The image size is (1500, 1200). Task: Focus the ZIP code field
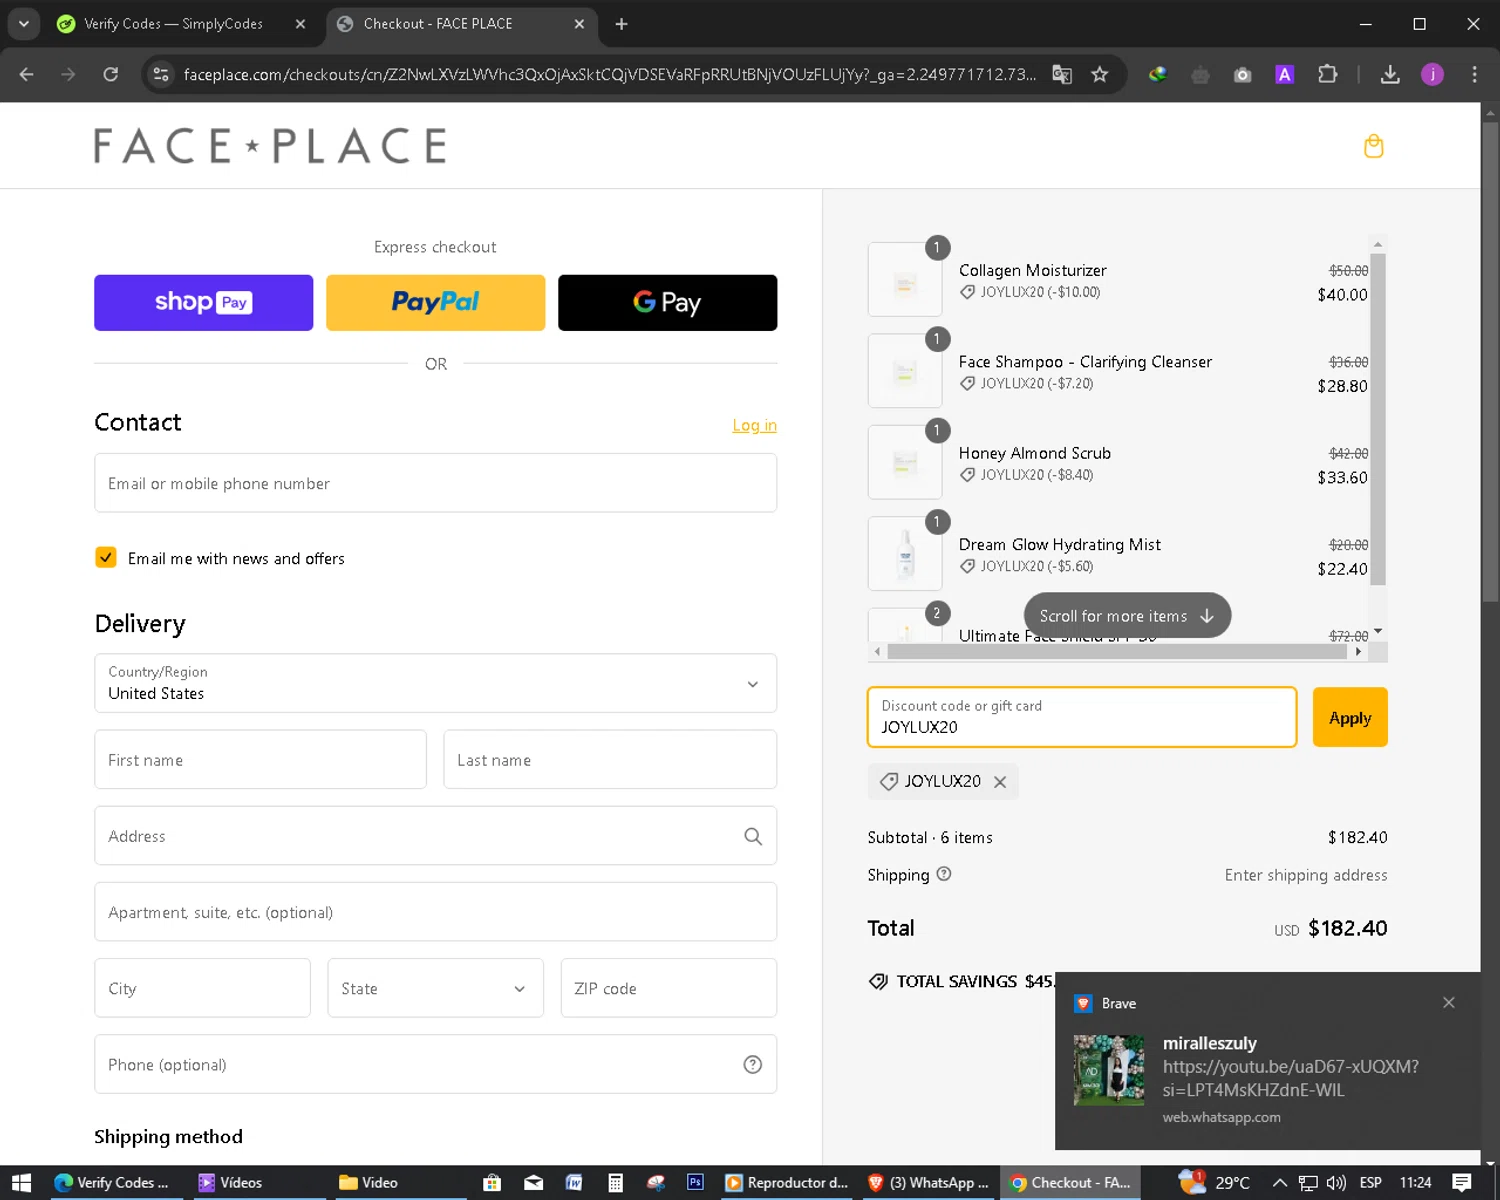[668, 988]
